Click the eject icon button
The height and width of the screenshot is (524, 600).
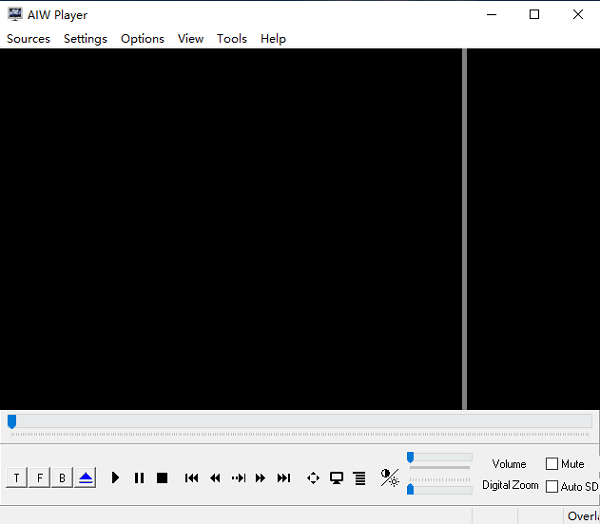(x=85, y=478)
